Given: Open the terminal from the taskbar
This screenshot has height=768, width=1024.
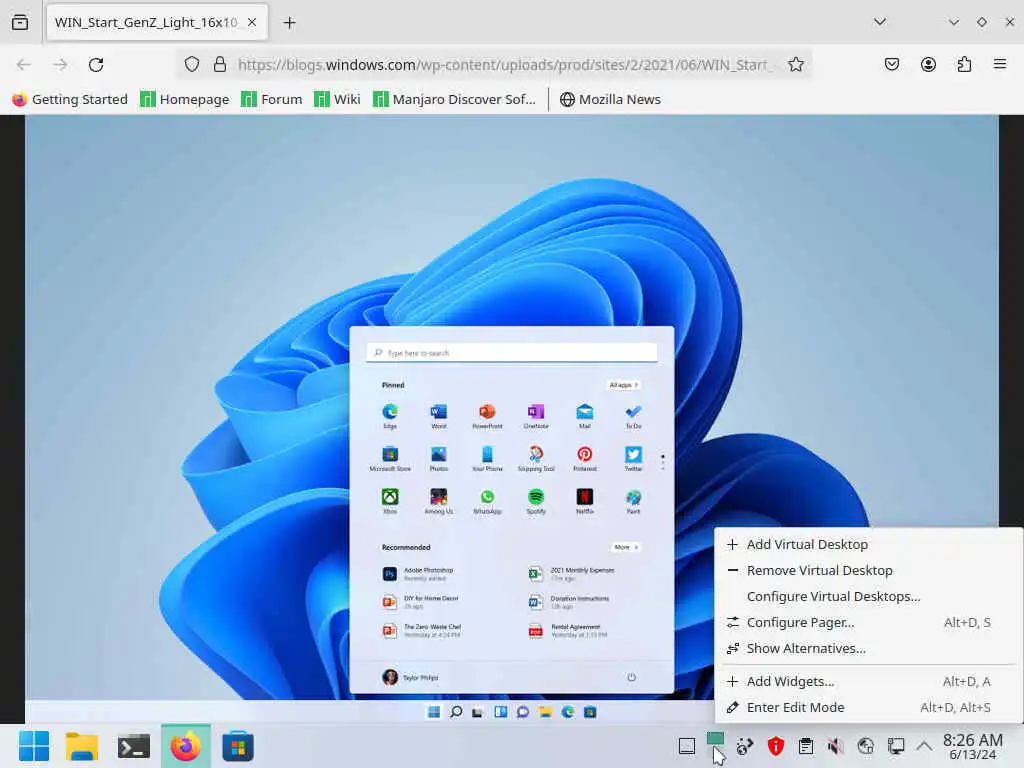Looking at the screenshot, I should coord(134,746).
